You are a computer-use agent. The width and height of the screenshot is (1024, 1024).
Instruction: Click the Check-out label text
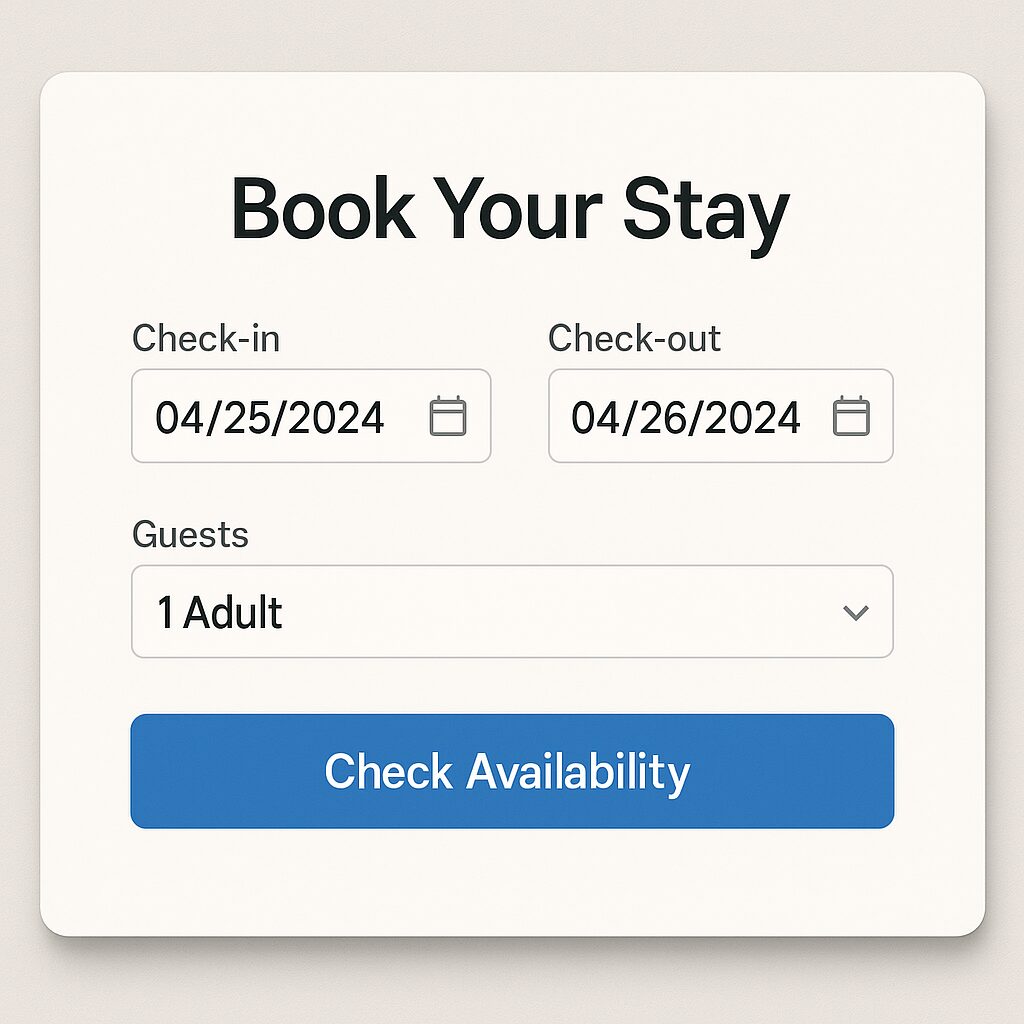pos(634,339)
